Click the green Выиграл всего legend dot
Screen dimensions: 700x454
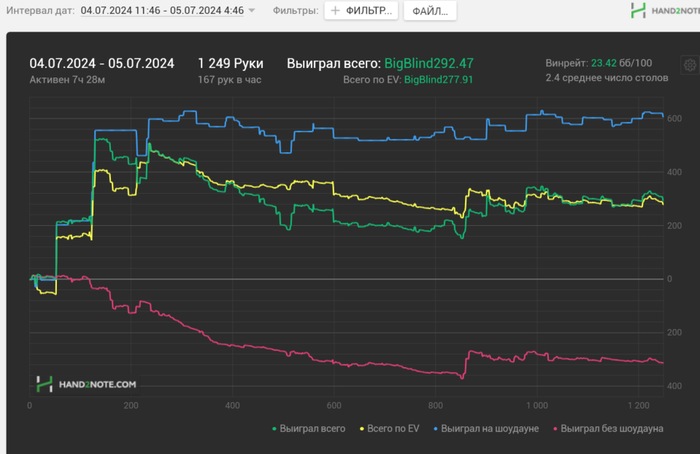(274, 429)
